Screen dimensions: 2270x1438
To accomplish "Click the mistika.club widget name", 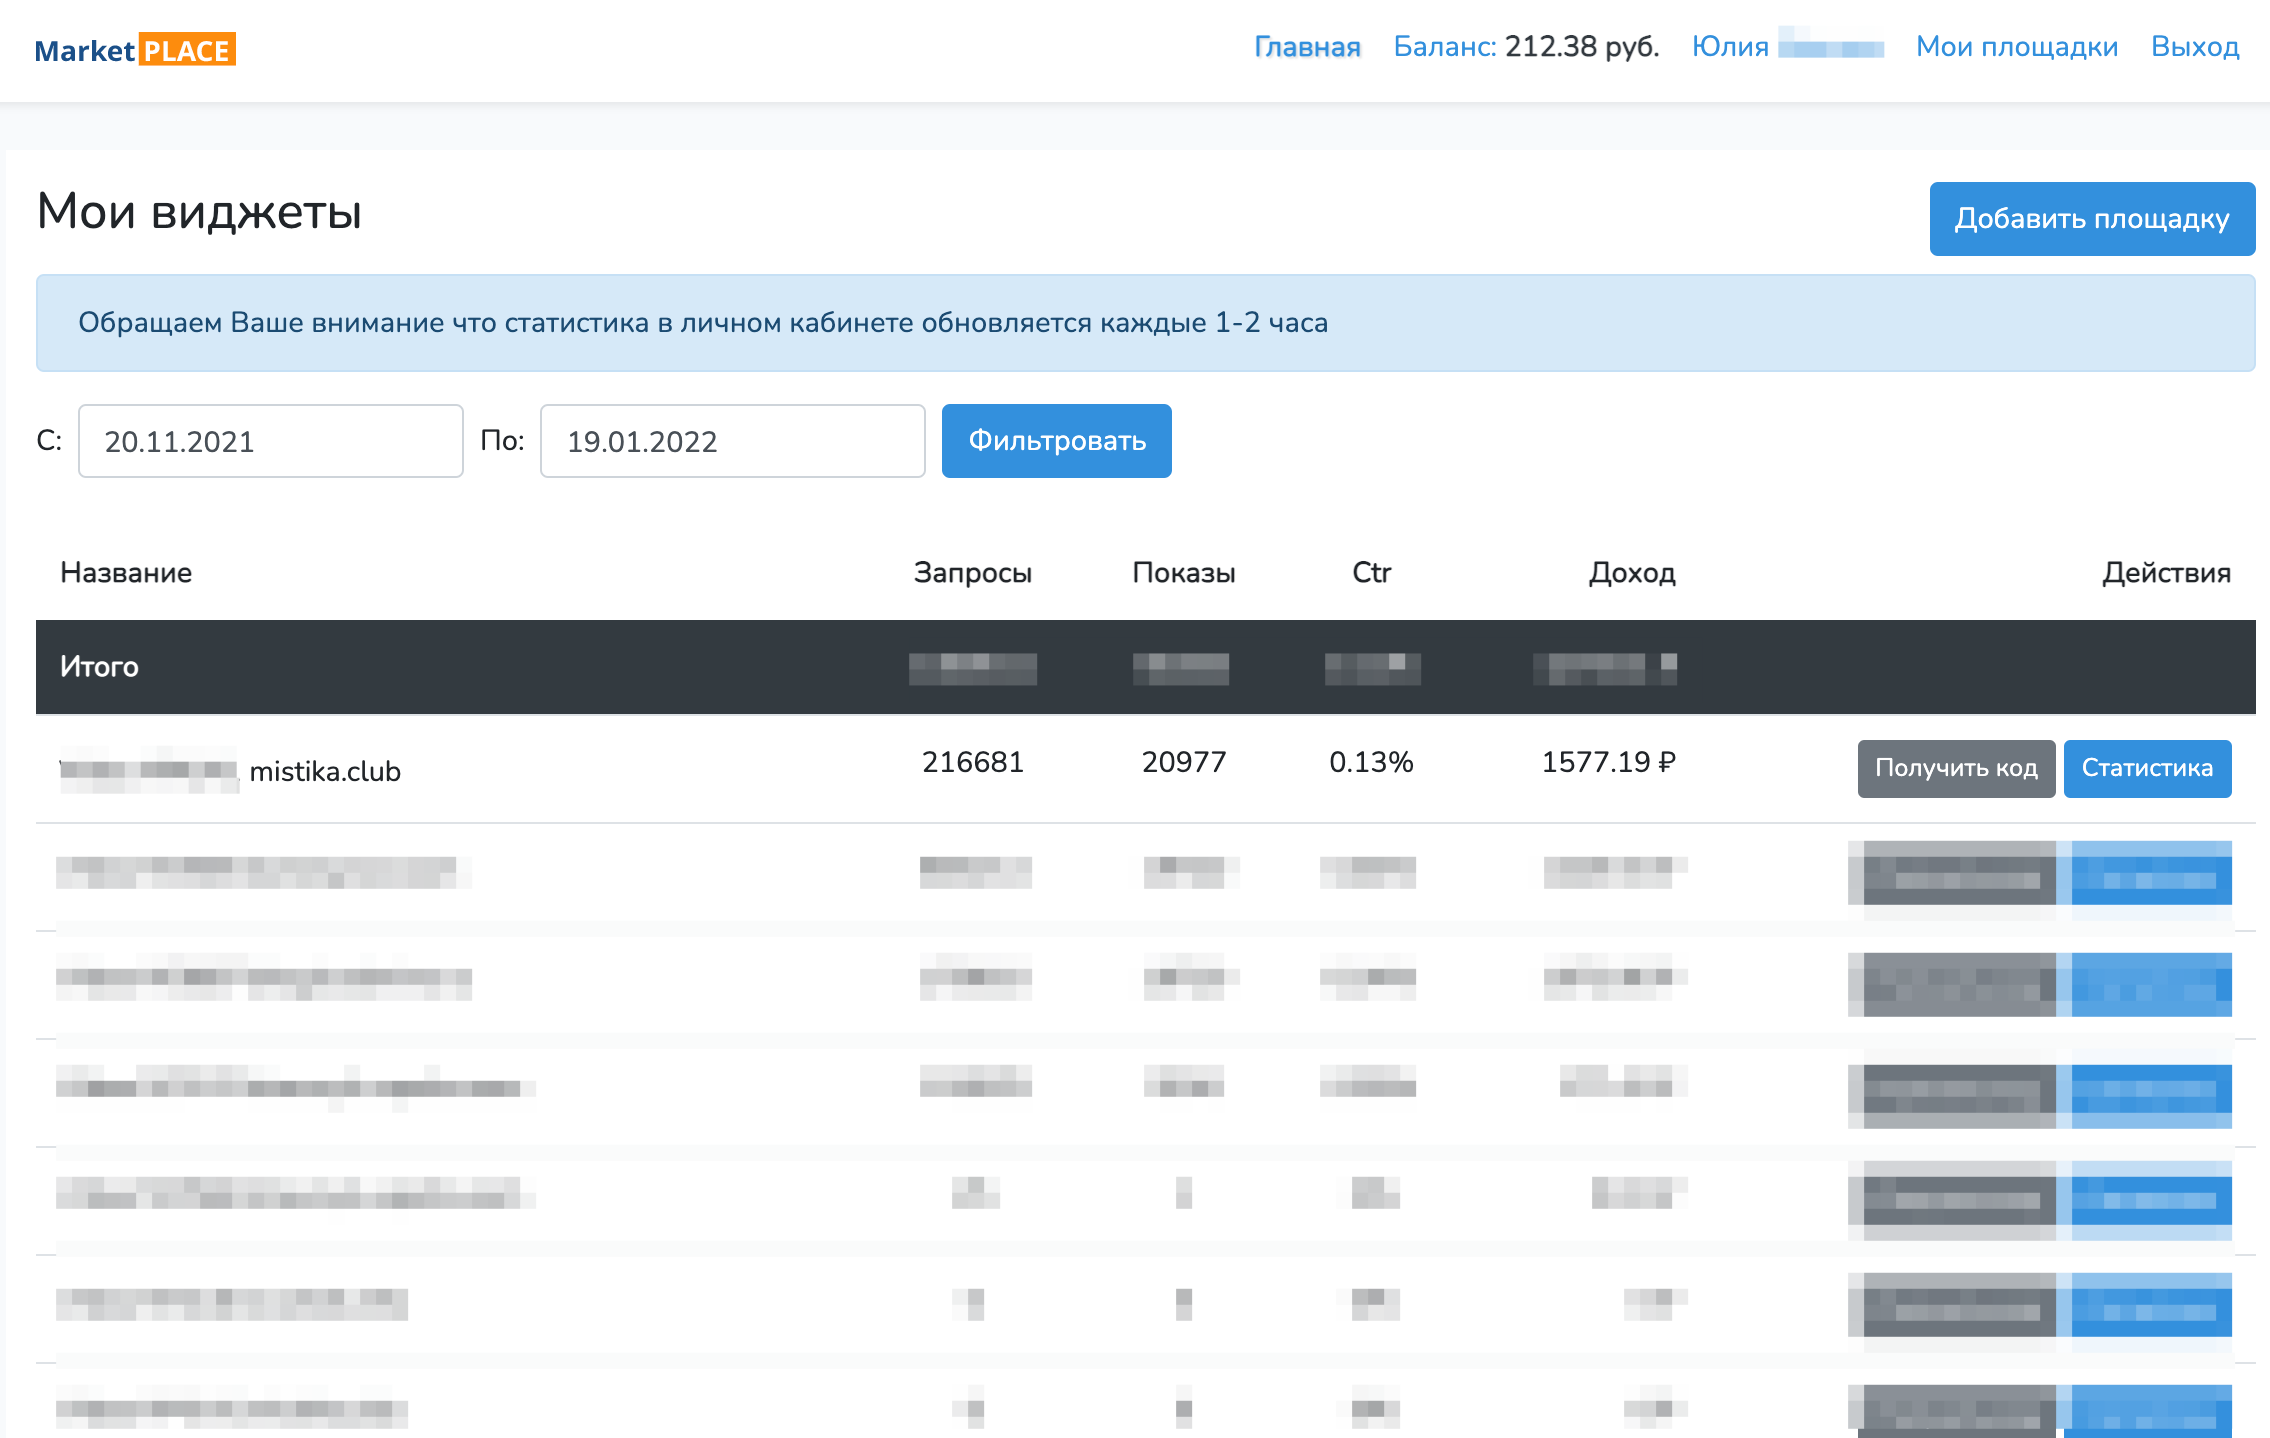I will tap(324, 771).
